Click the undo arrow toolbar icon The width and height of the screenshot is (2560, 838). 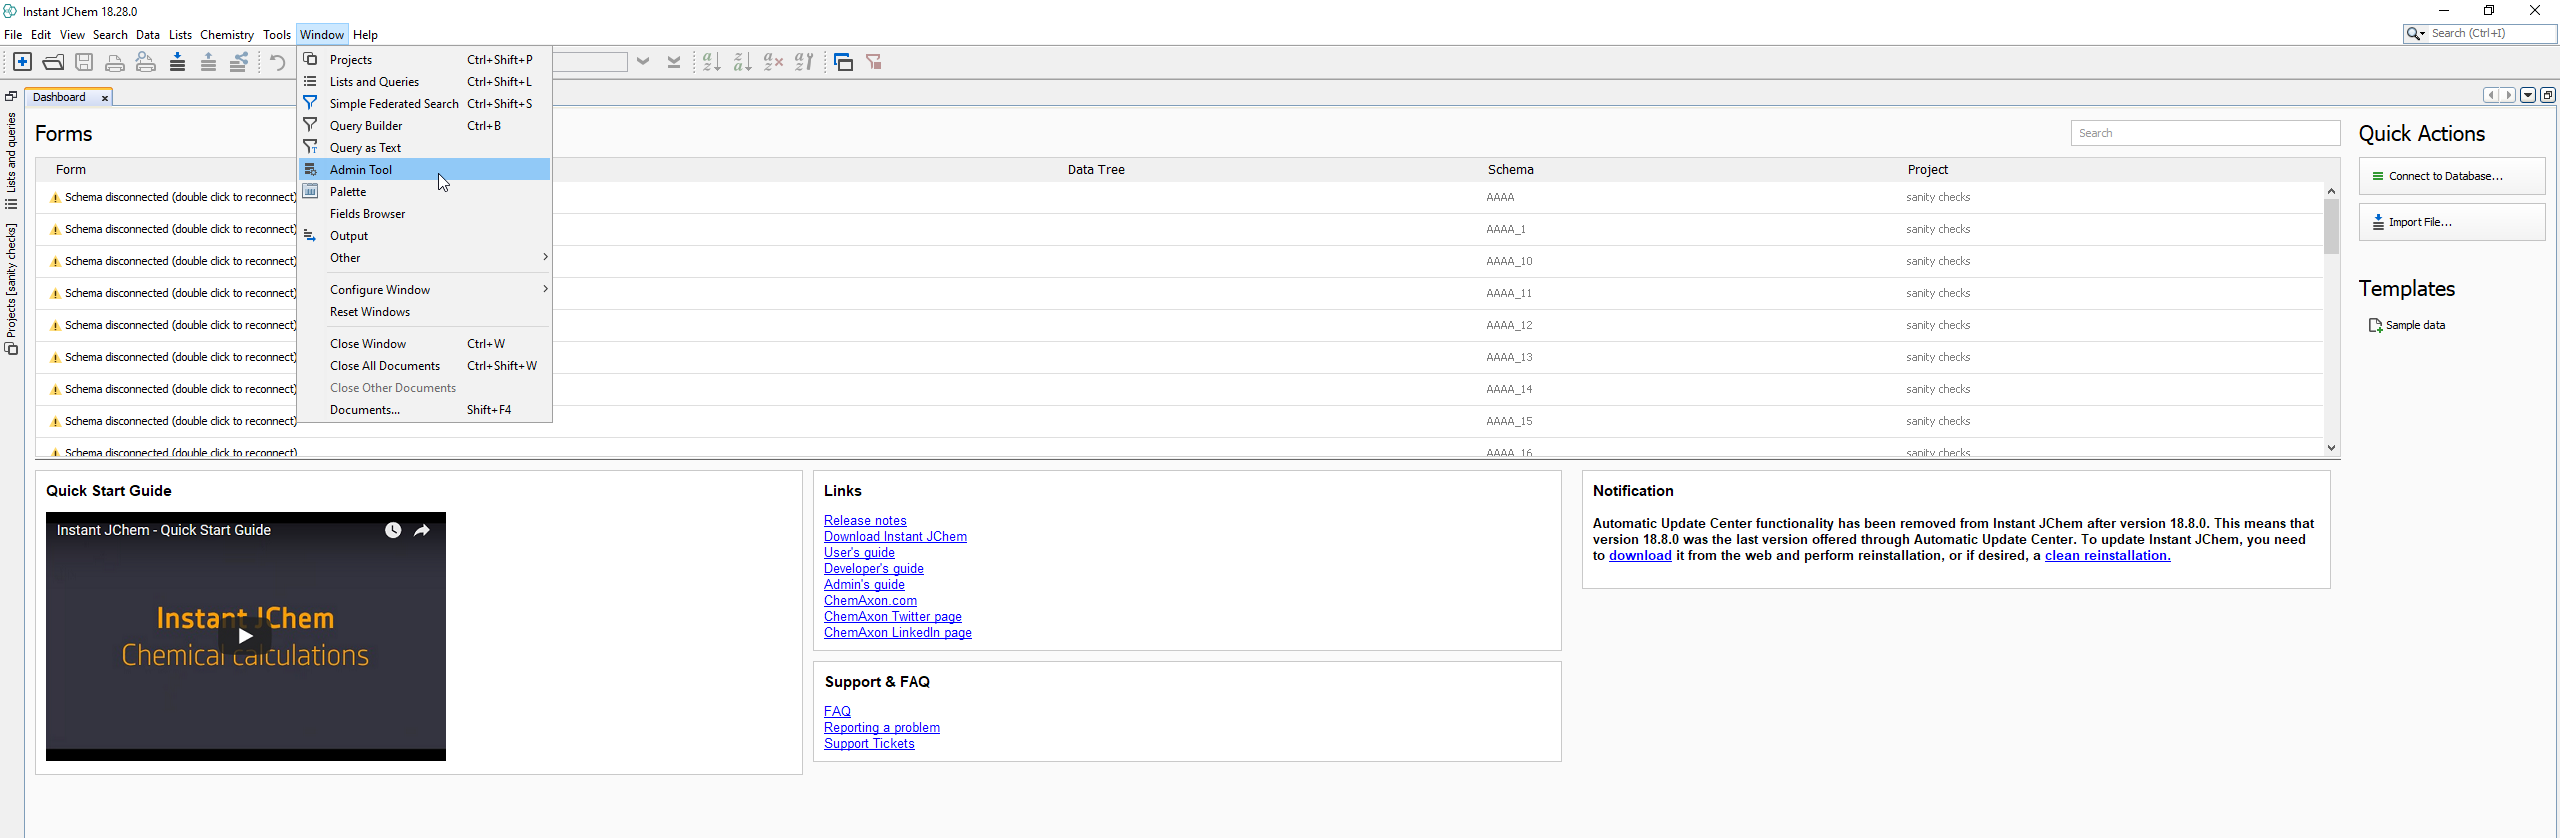pos(278,62)
